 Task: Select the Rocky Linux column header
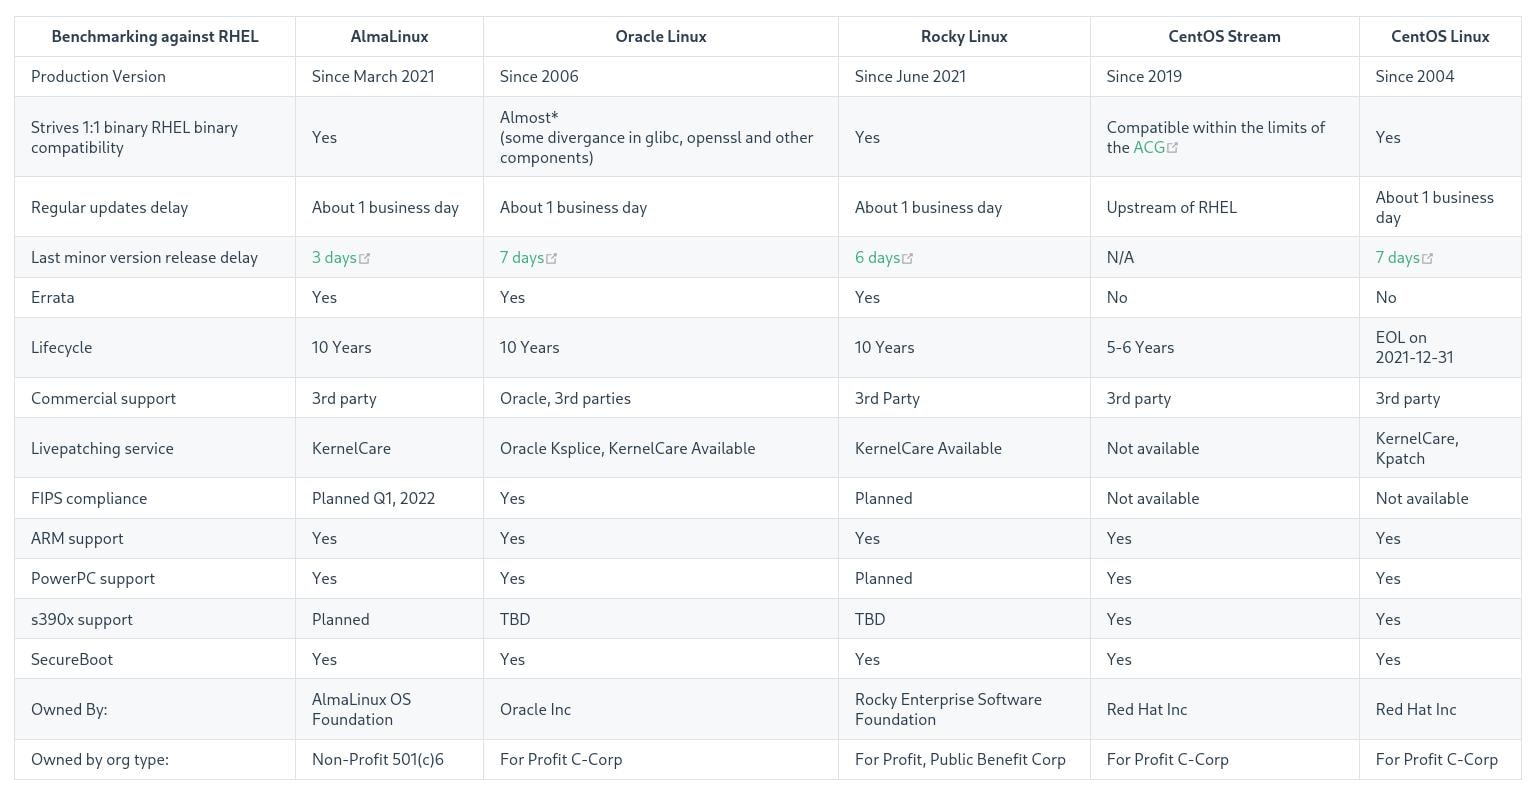pos(964,36)
